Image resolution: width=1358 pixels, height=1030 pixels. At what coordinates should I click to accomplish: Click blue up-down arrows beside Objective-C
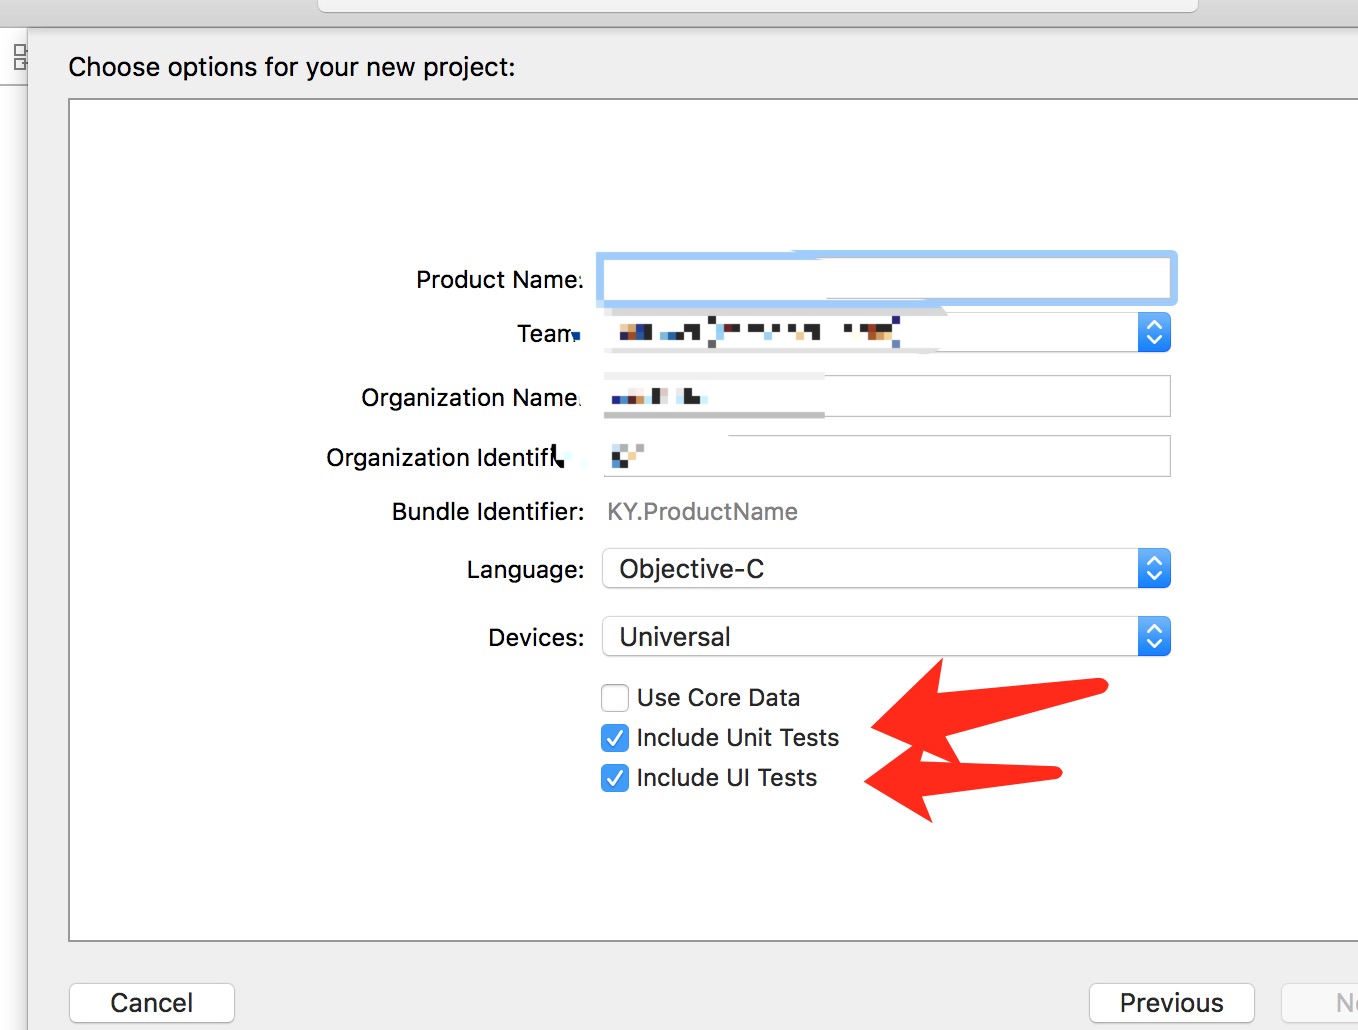click(x=1154, y=569)
